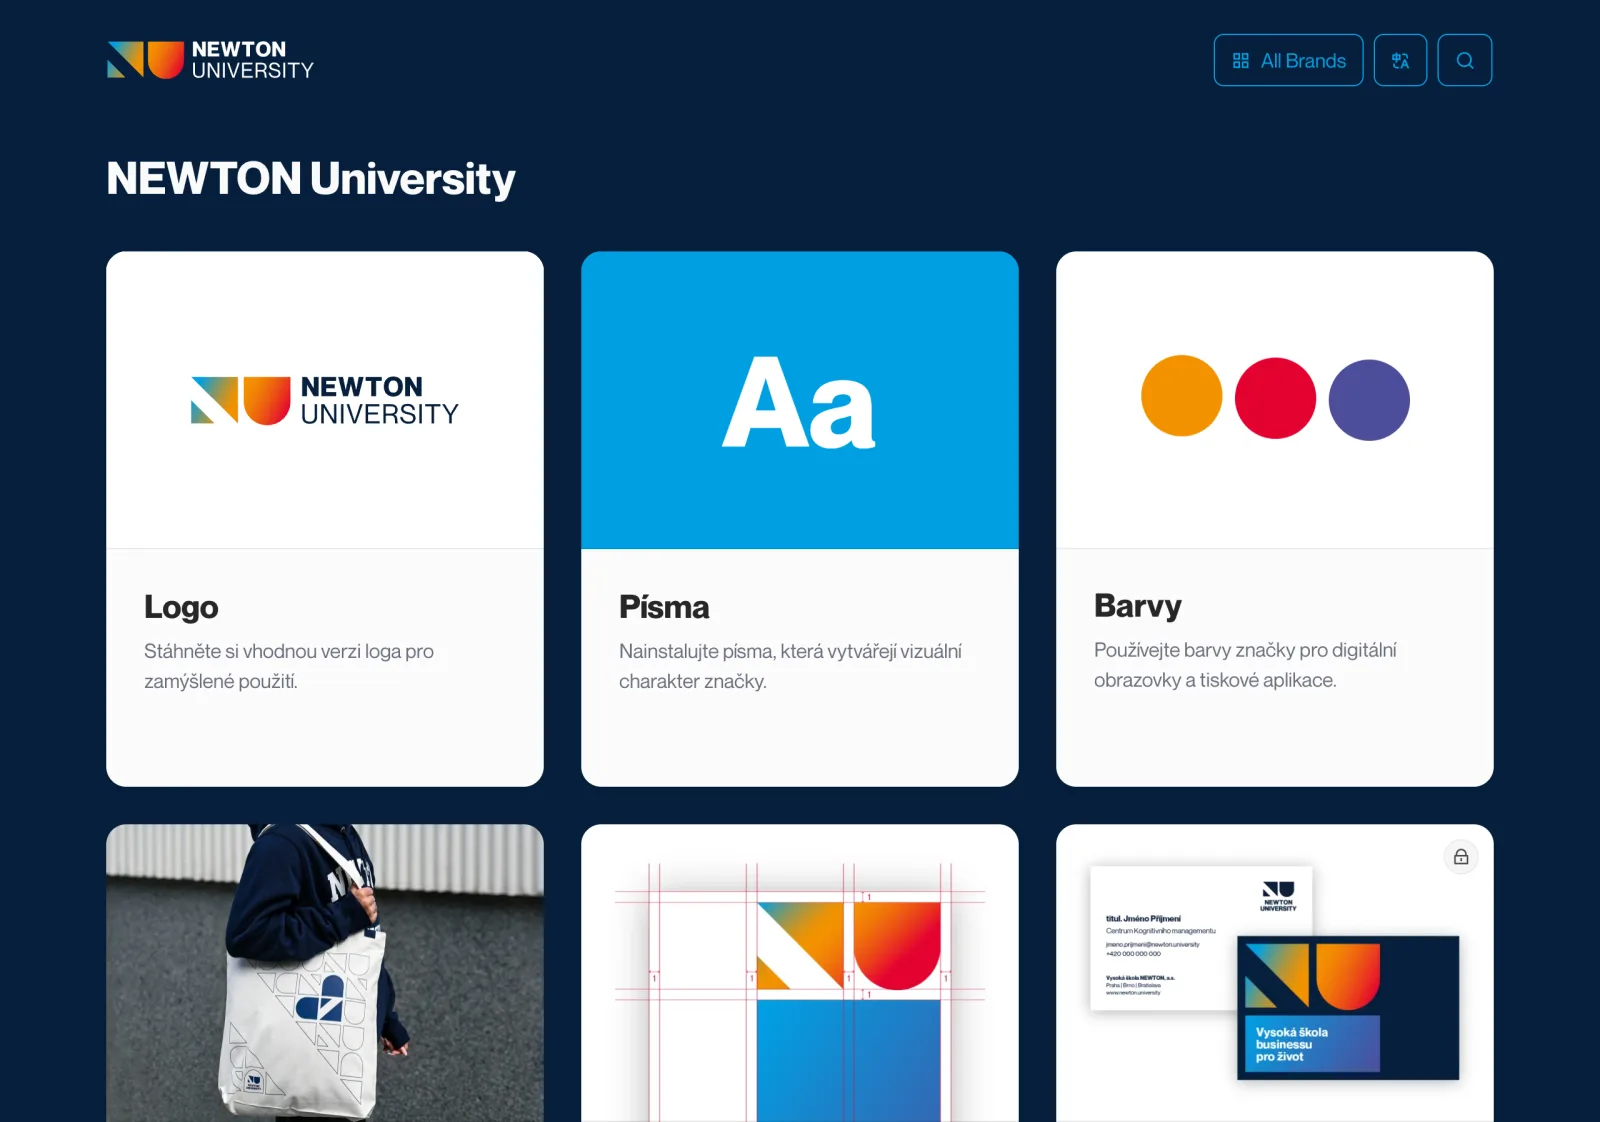Click text 'Stáhněte si vhodnou verzi loga pro'

(x=289, y=651)
